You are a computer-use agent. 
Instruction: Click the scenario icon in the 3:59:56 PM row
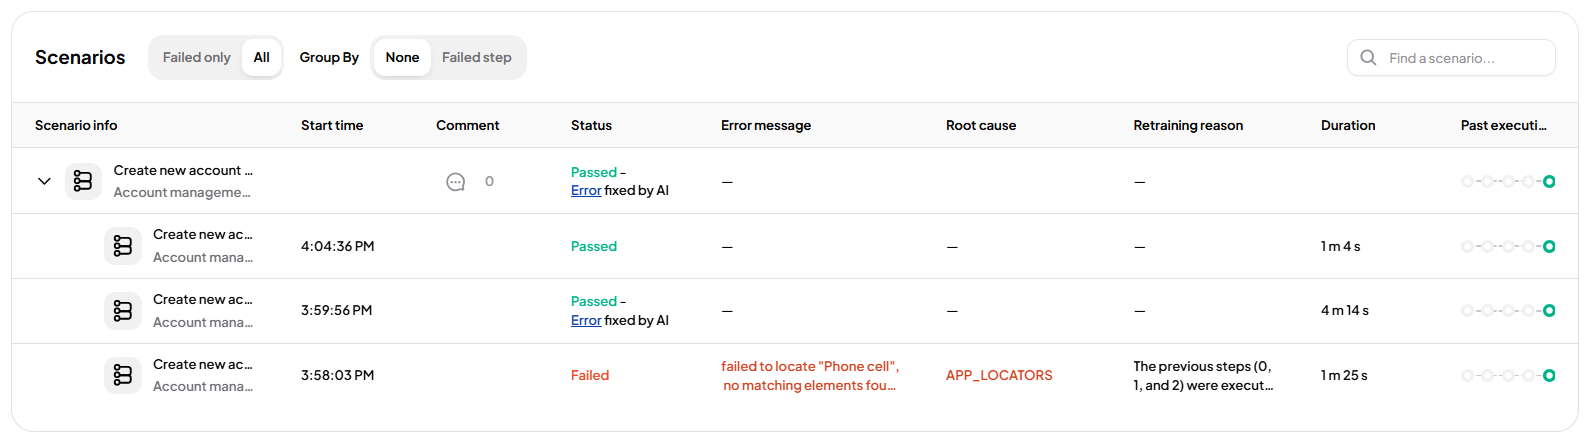pos(123,311)
